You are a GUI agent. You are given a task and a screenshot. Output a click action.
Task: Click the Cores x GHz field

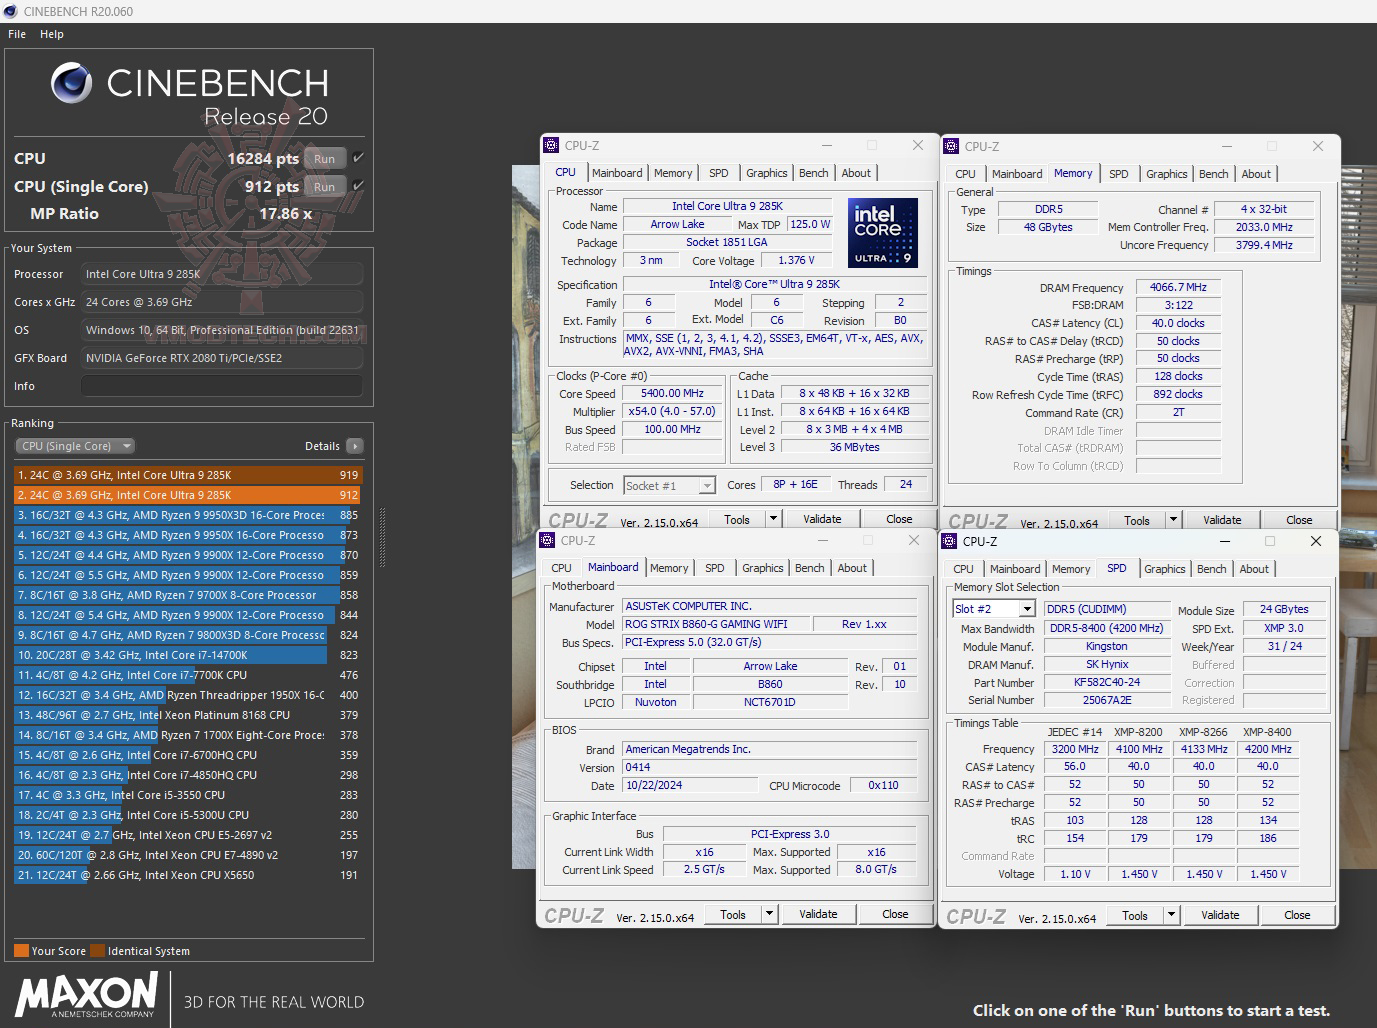tap(222, 302)
